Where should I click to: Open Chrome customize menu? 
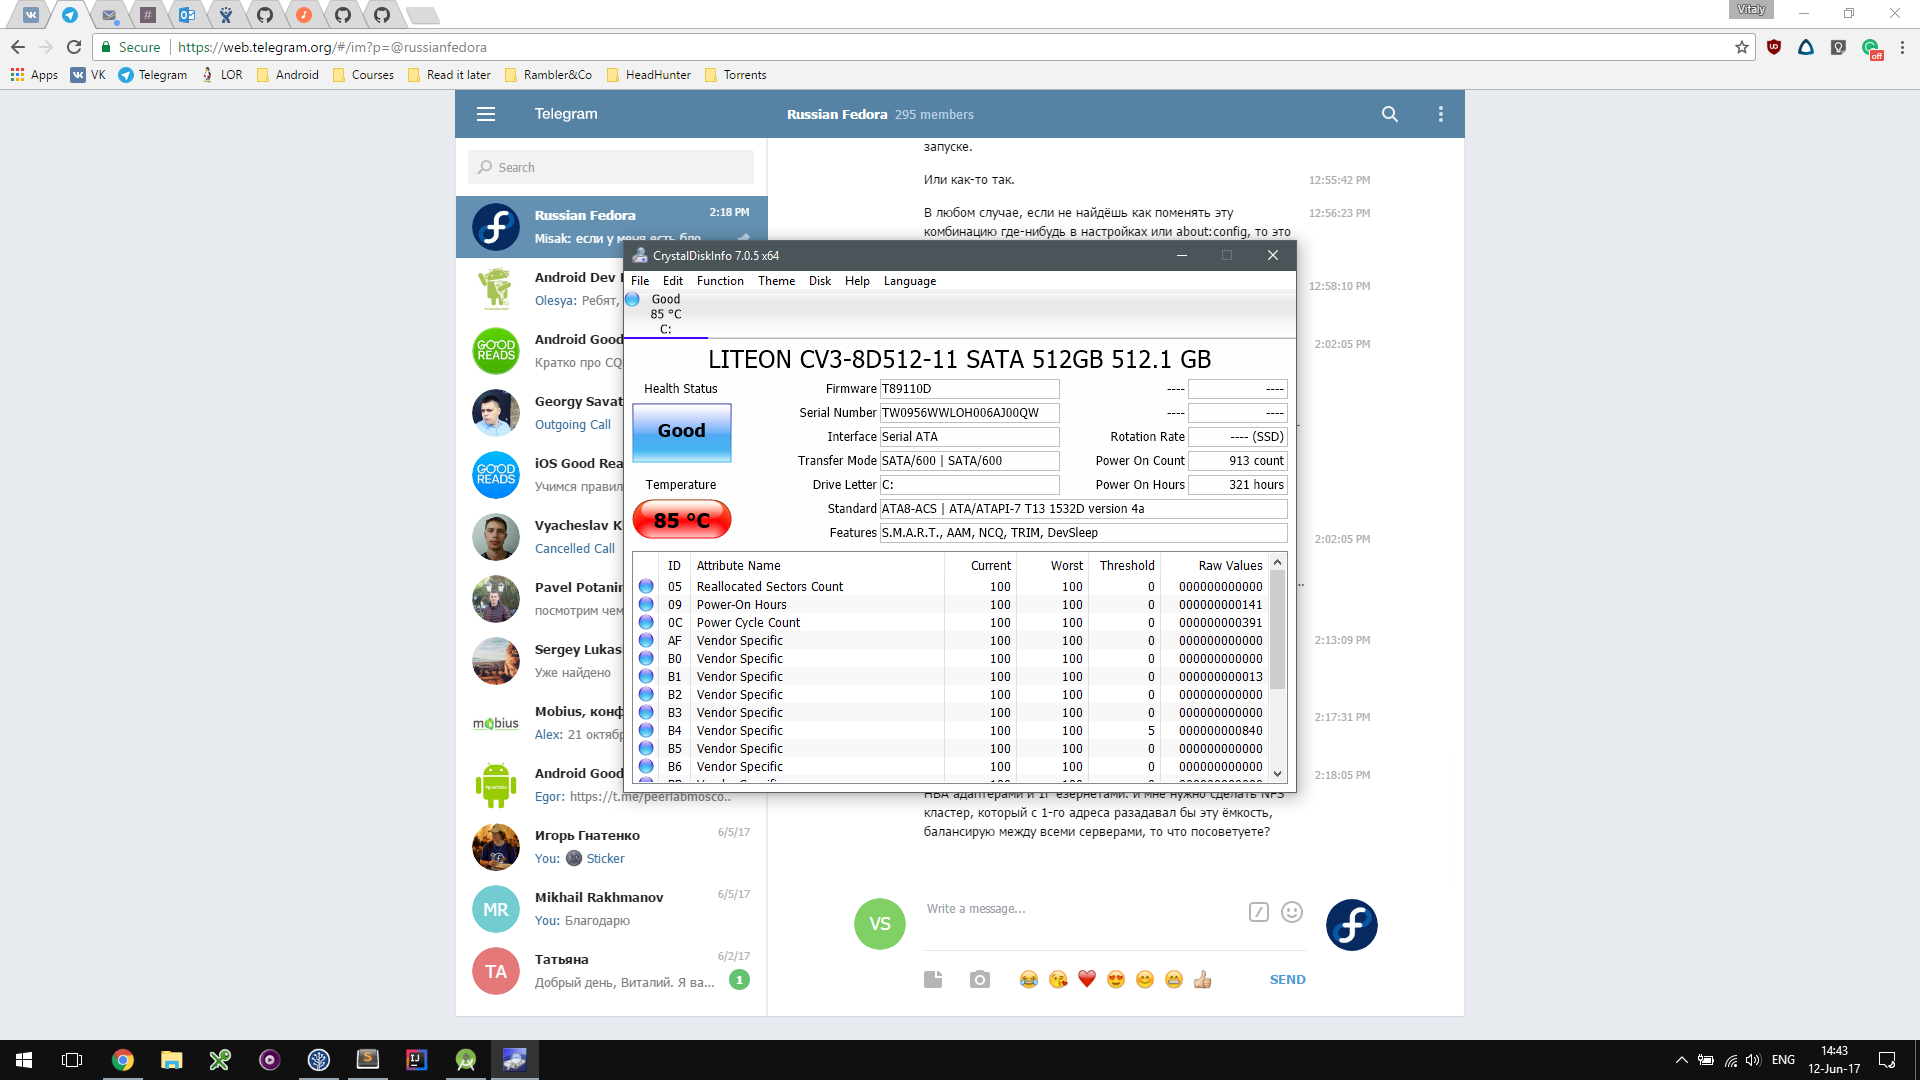click(1902, 47)
